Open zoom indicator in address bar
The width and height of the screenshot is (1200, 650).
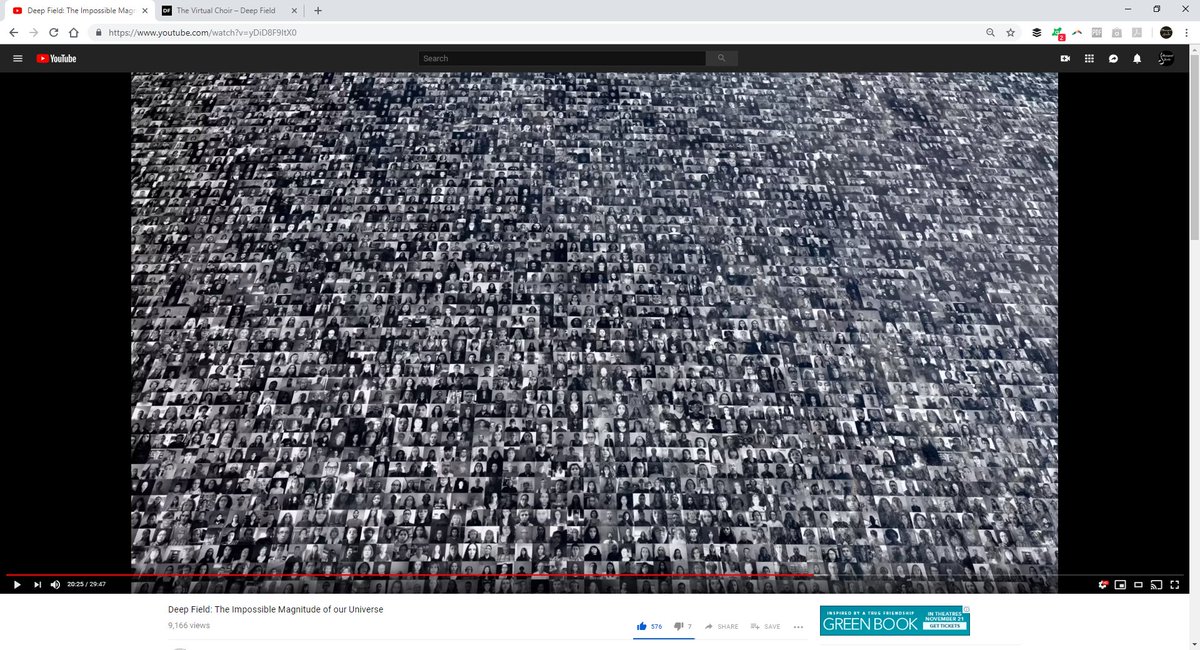click(x=990, y=32)
